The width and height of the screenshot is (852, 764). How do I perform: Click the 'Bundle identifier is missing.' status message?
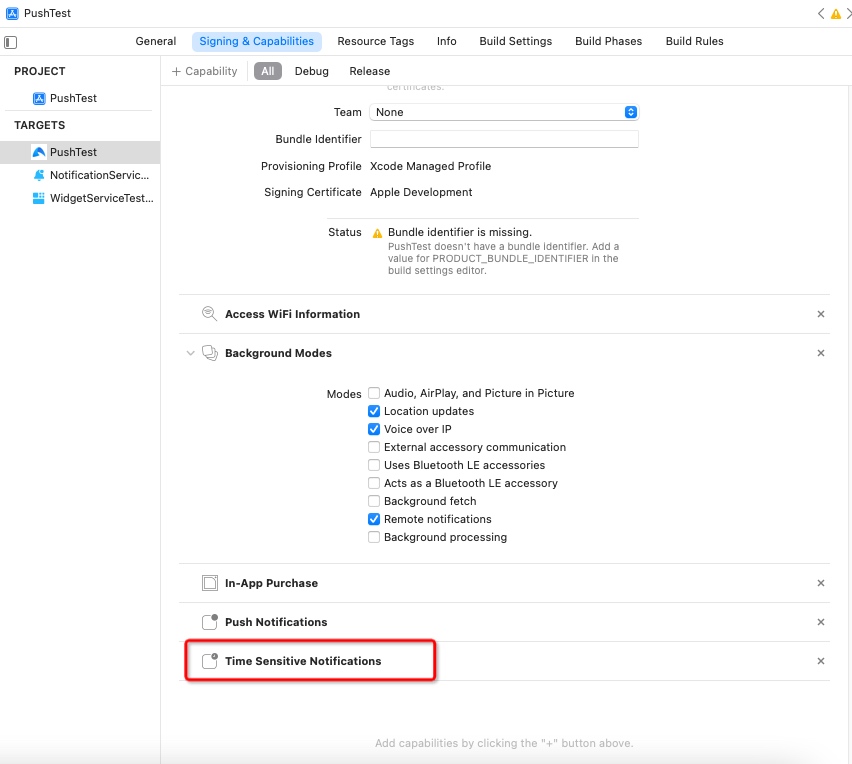pyautogui.click(x=460, y=233)
